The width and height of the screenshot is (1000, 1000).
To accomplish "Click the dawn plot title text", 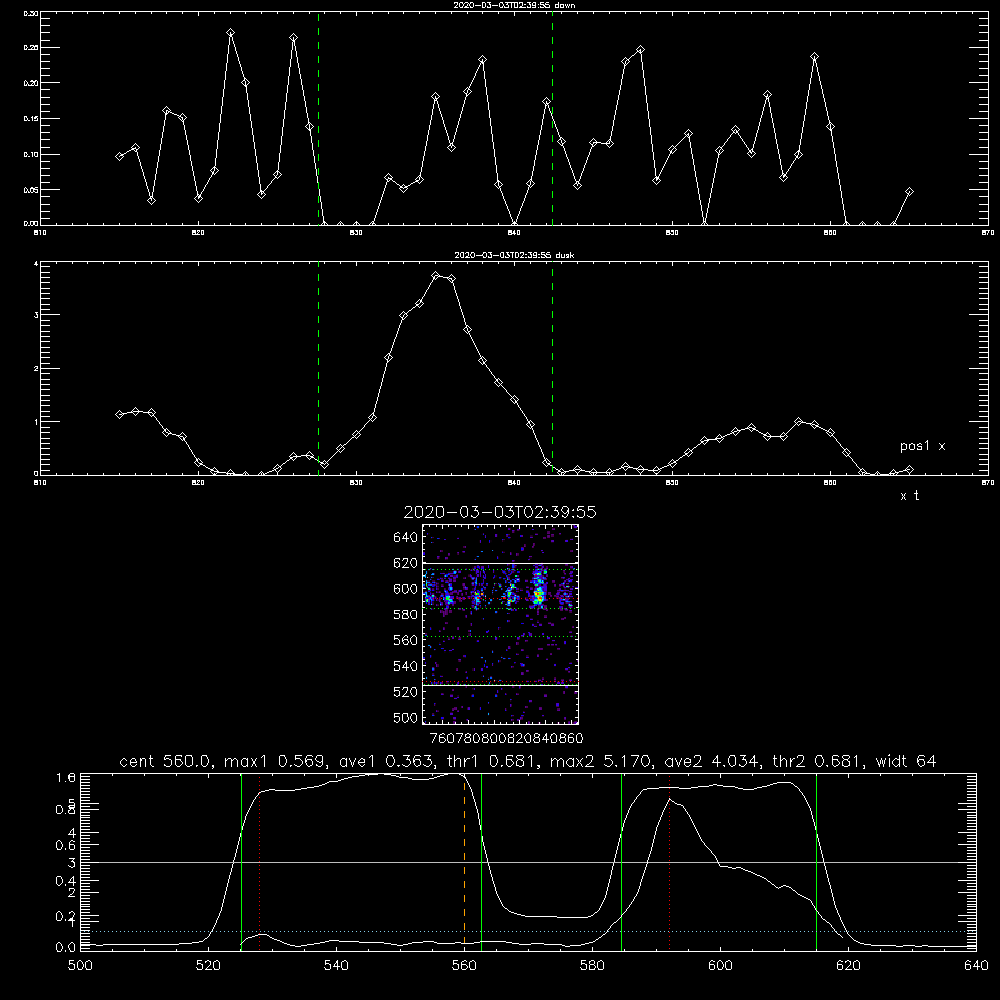I will tap(514, 5).
